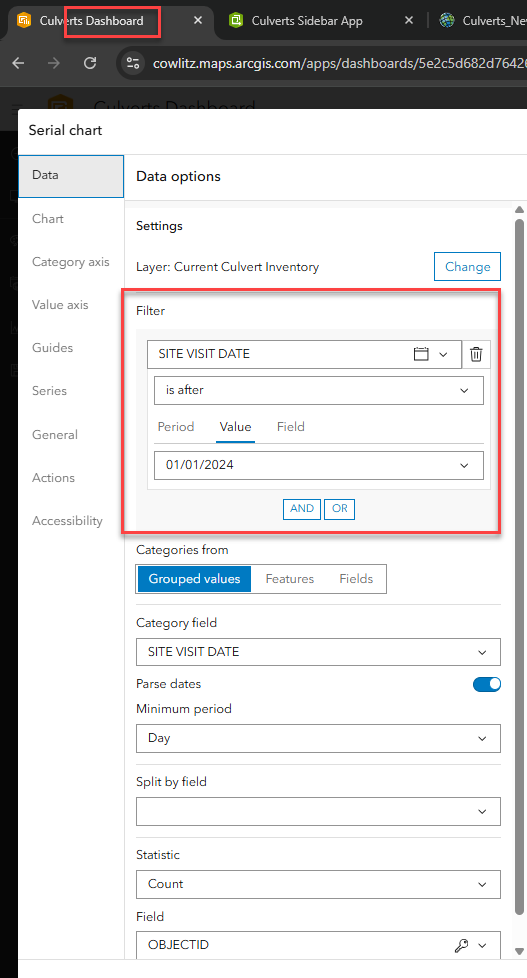
Task: Click the Culverts Dashboard tab favicon
Action: [x=24, y=21]
